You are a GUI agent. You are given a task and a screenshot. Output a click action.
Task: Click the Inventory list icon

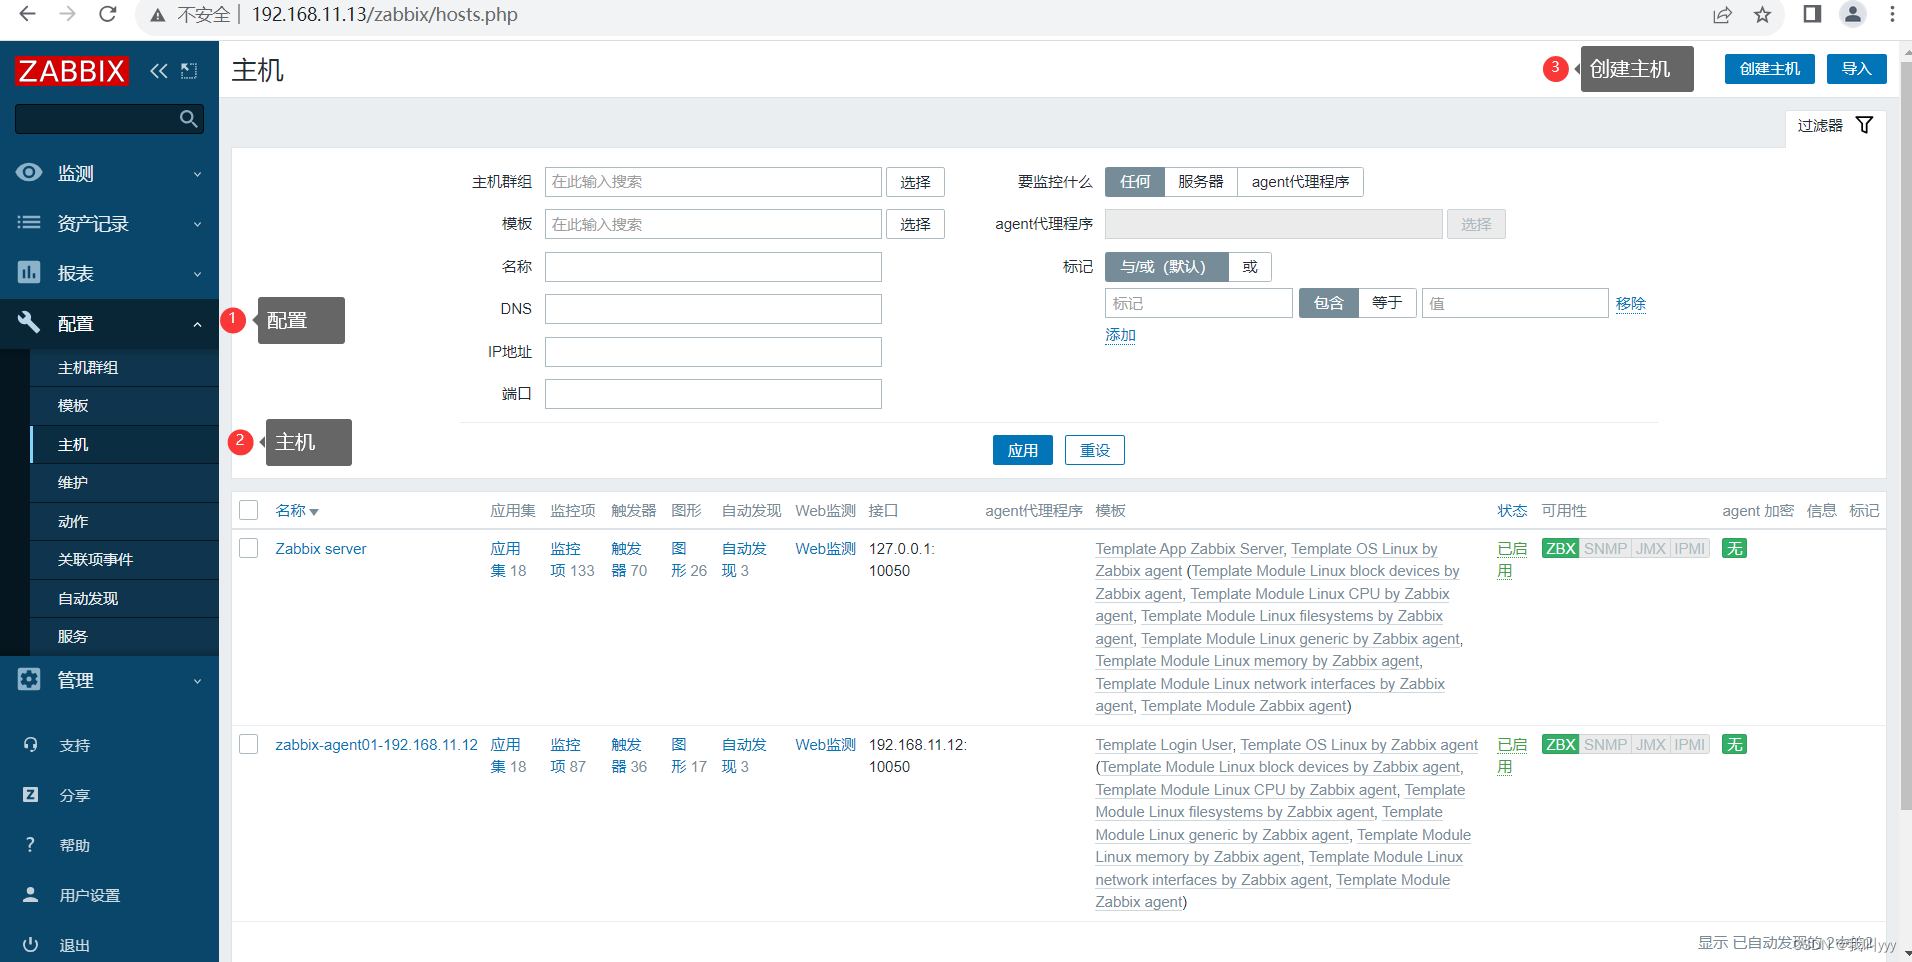pyautogui.click(x=29, y=222)
